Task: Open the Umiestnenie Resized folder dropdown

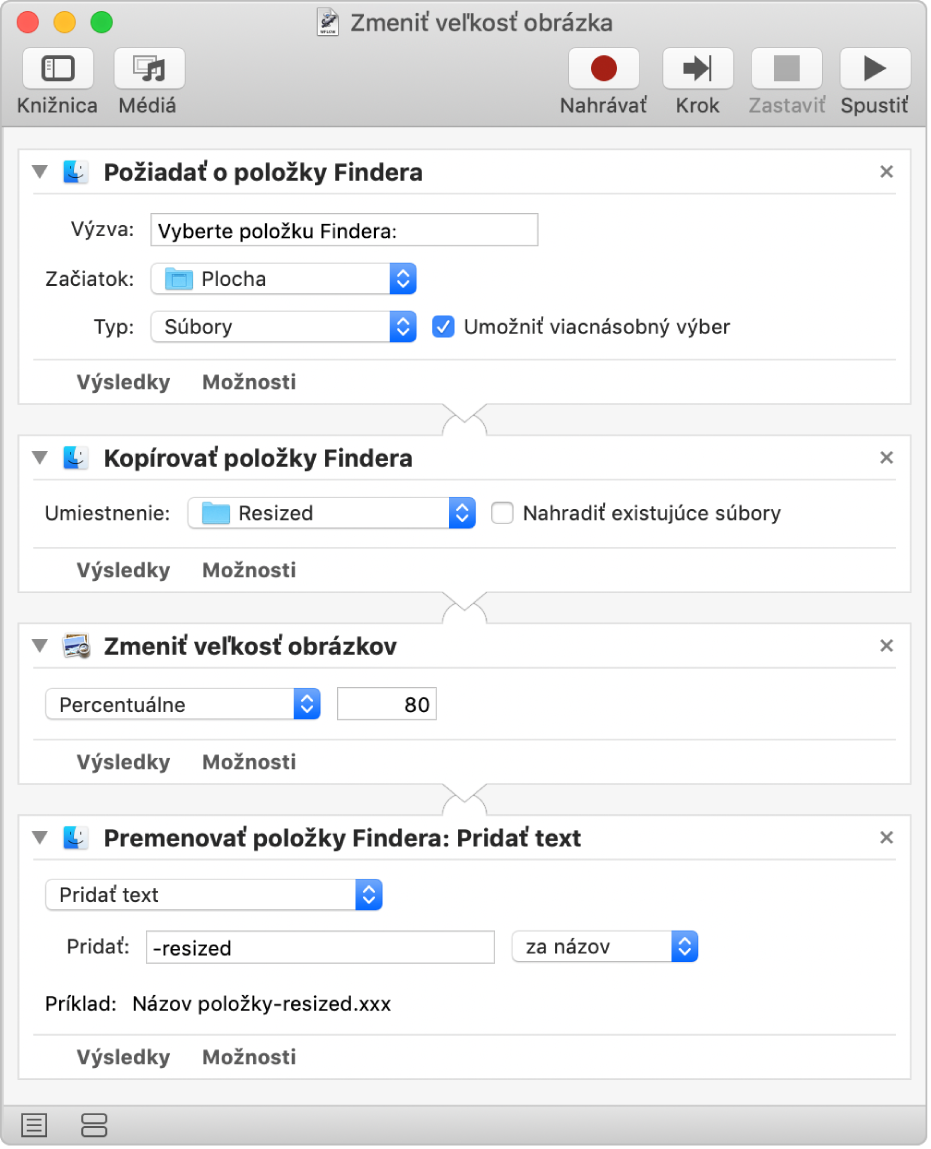Action: point(331,514)
